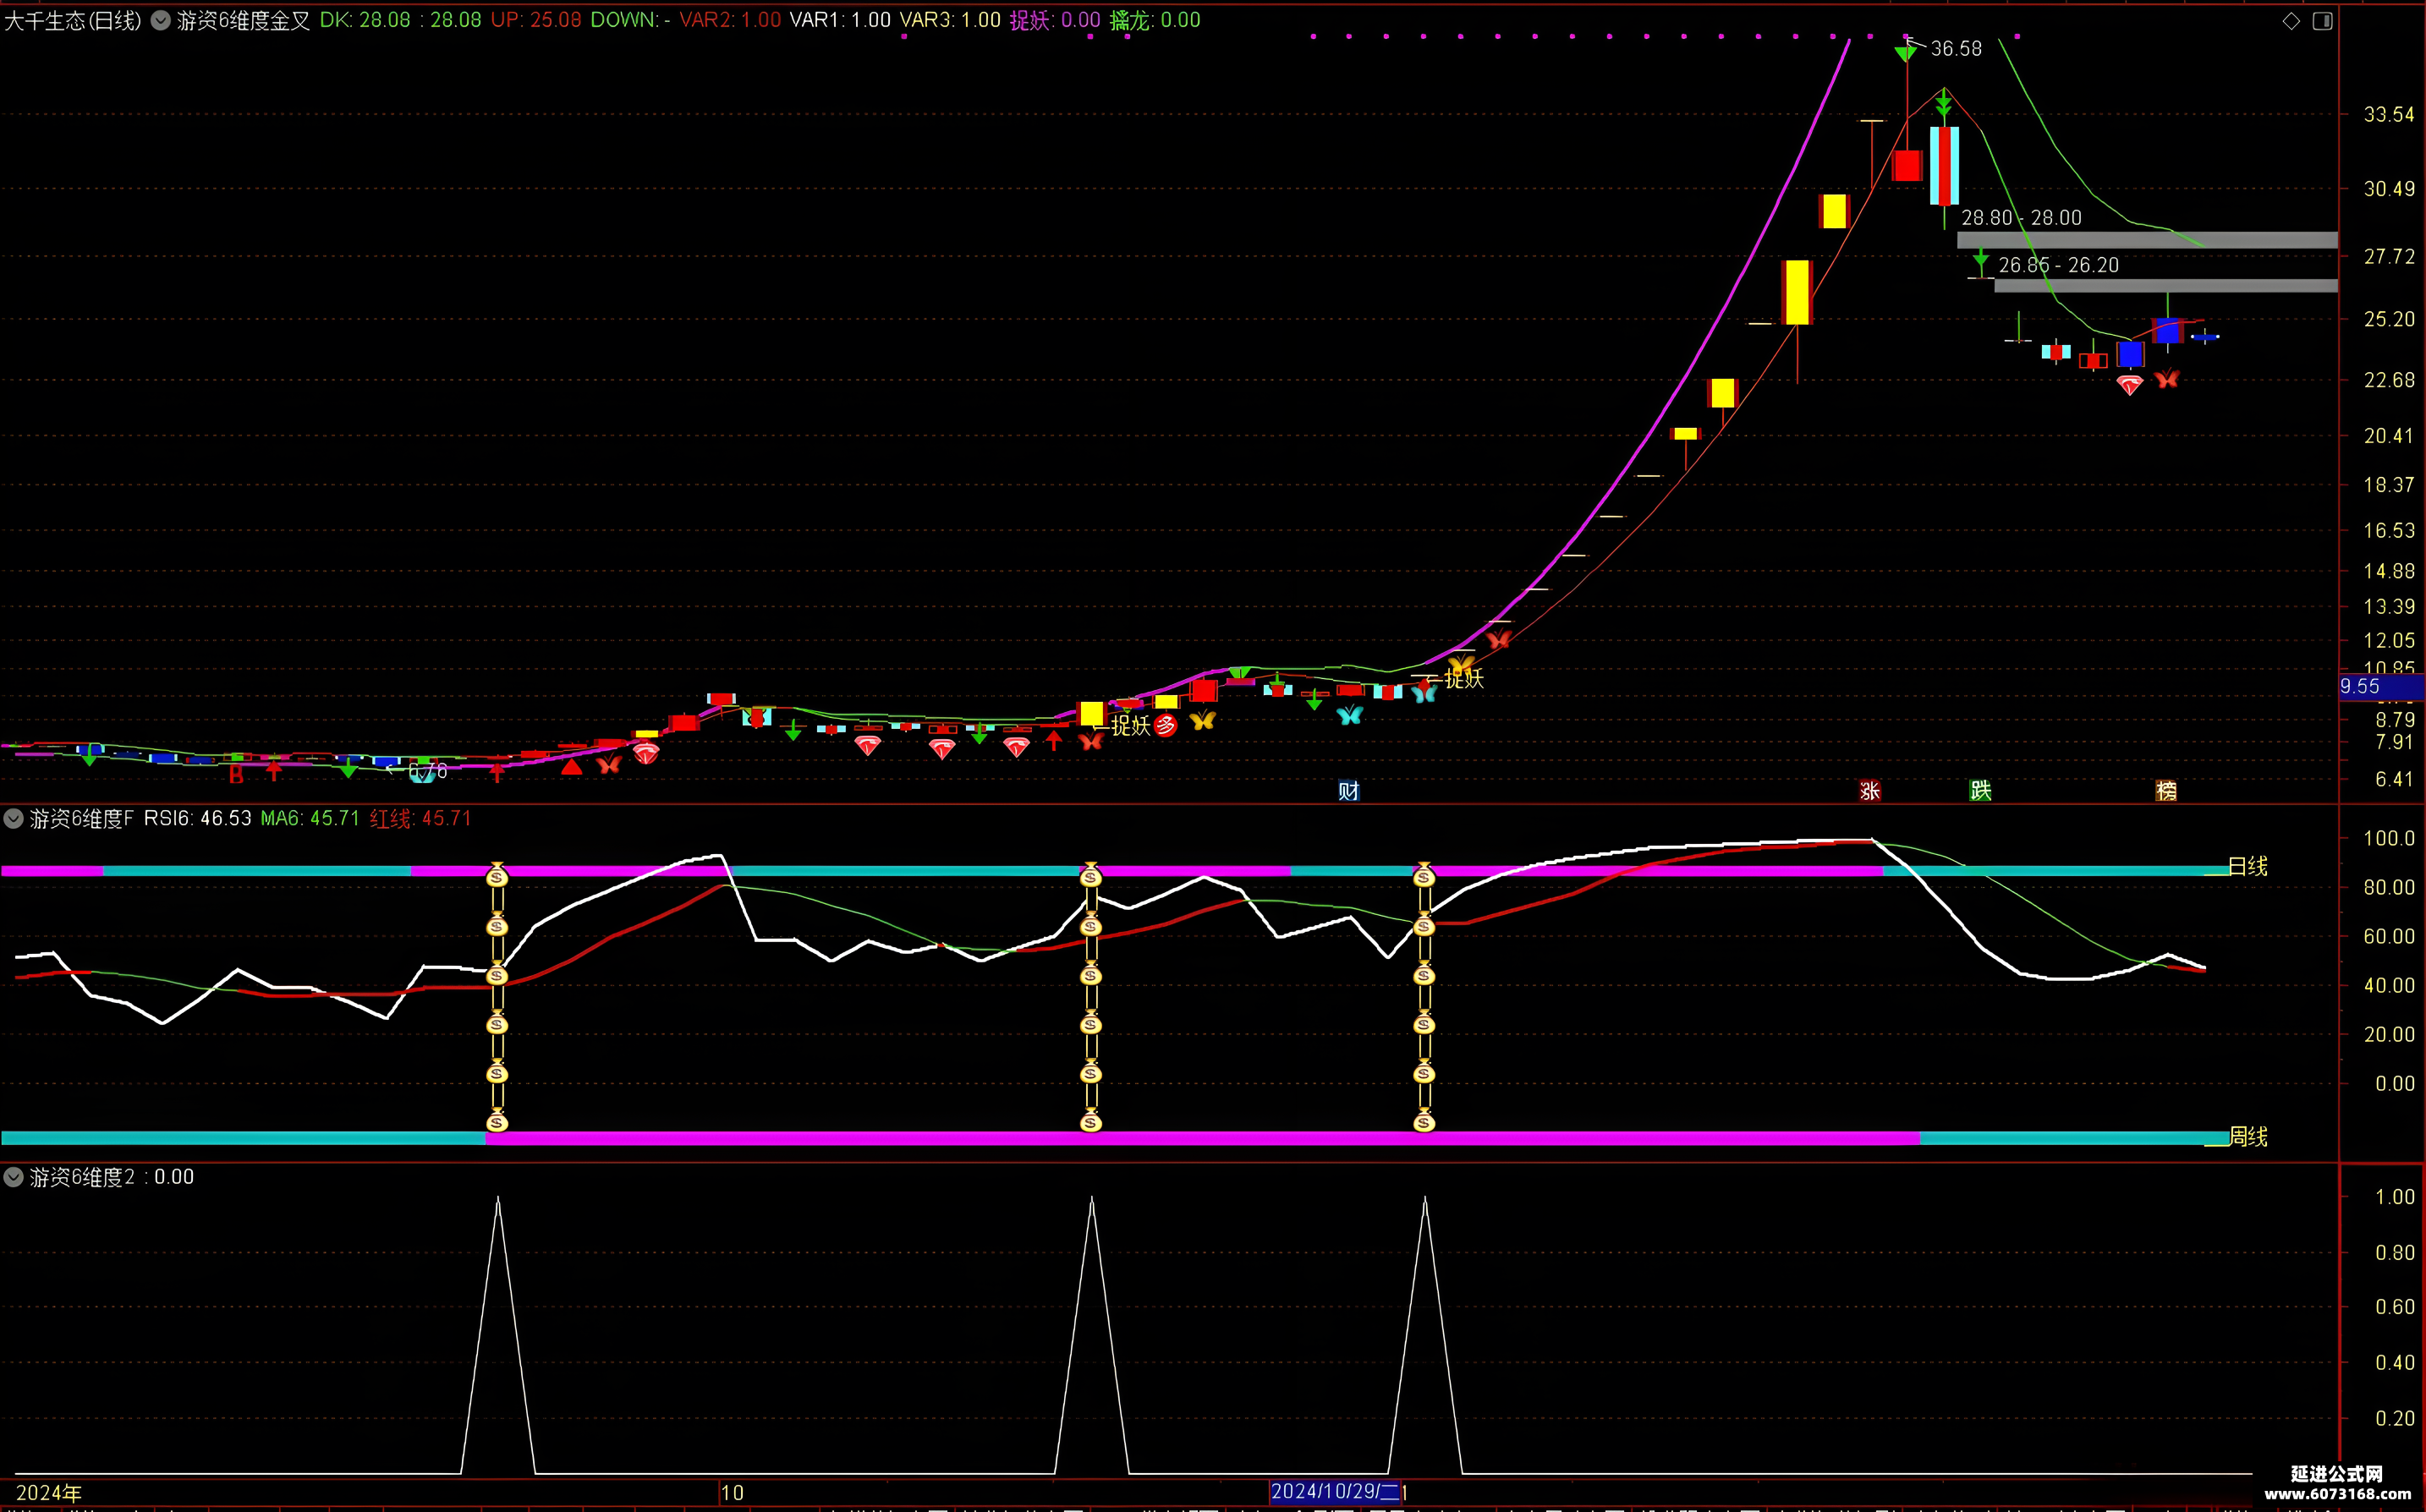Image resolution: width=2426 pixels, height=1512 pixels.
Task: Select the 日线 period label
Action: tap(2248, 866)
